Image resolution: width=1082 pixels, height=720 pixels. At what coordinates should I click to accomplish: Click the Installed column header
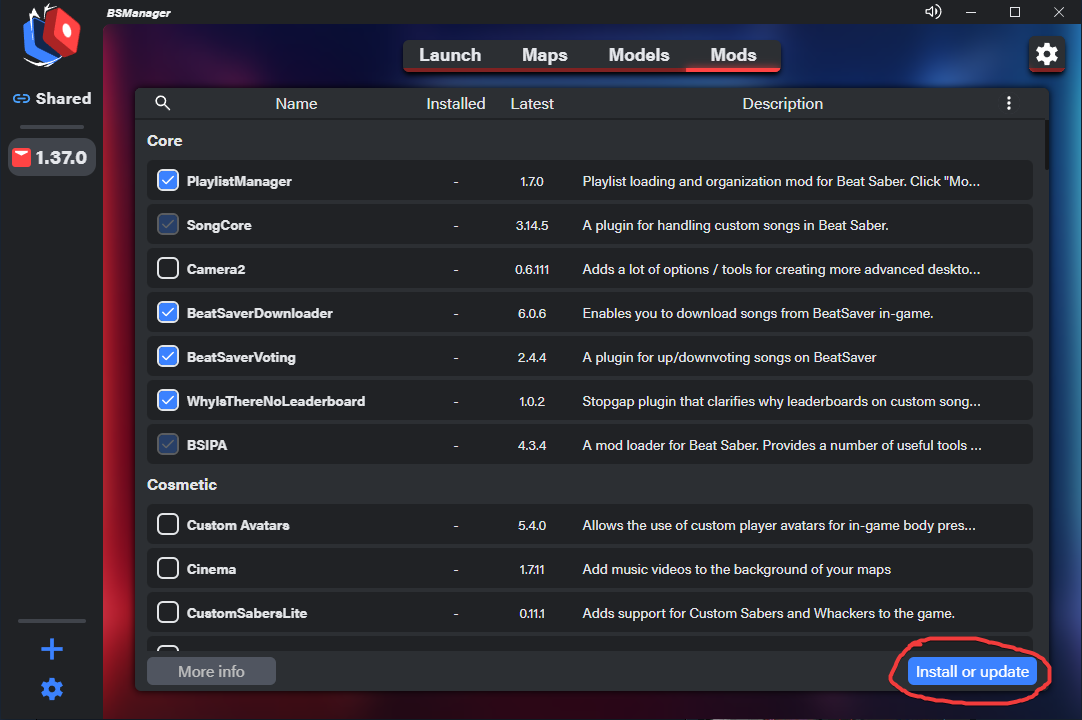(455, 104)
